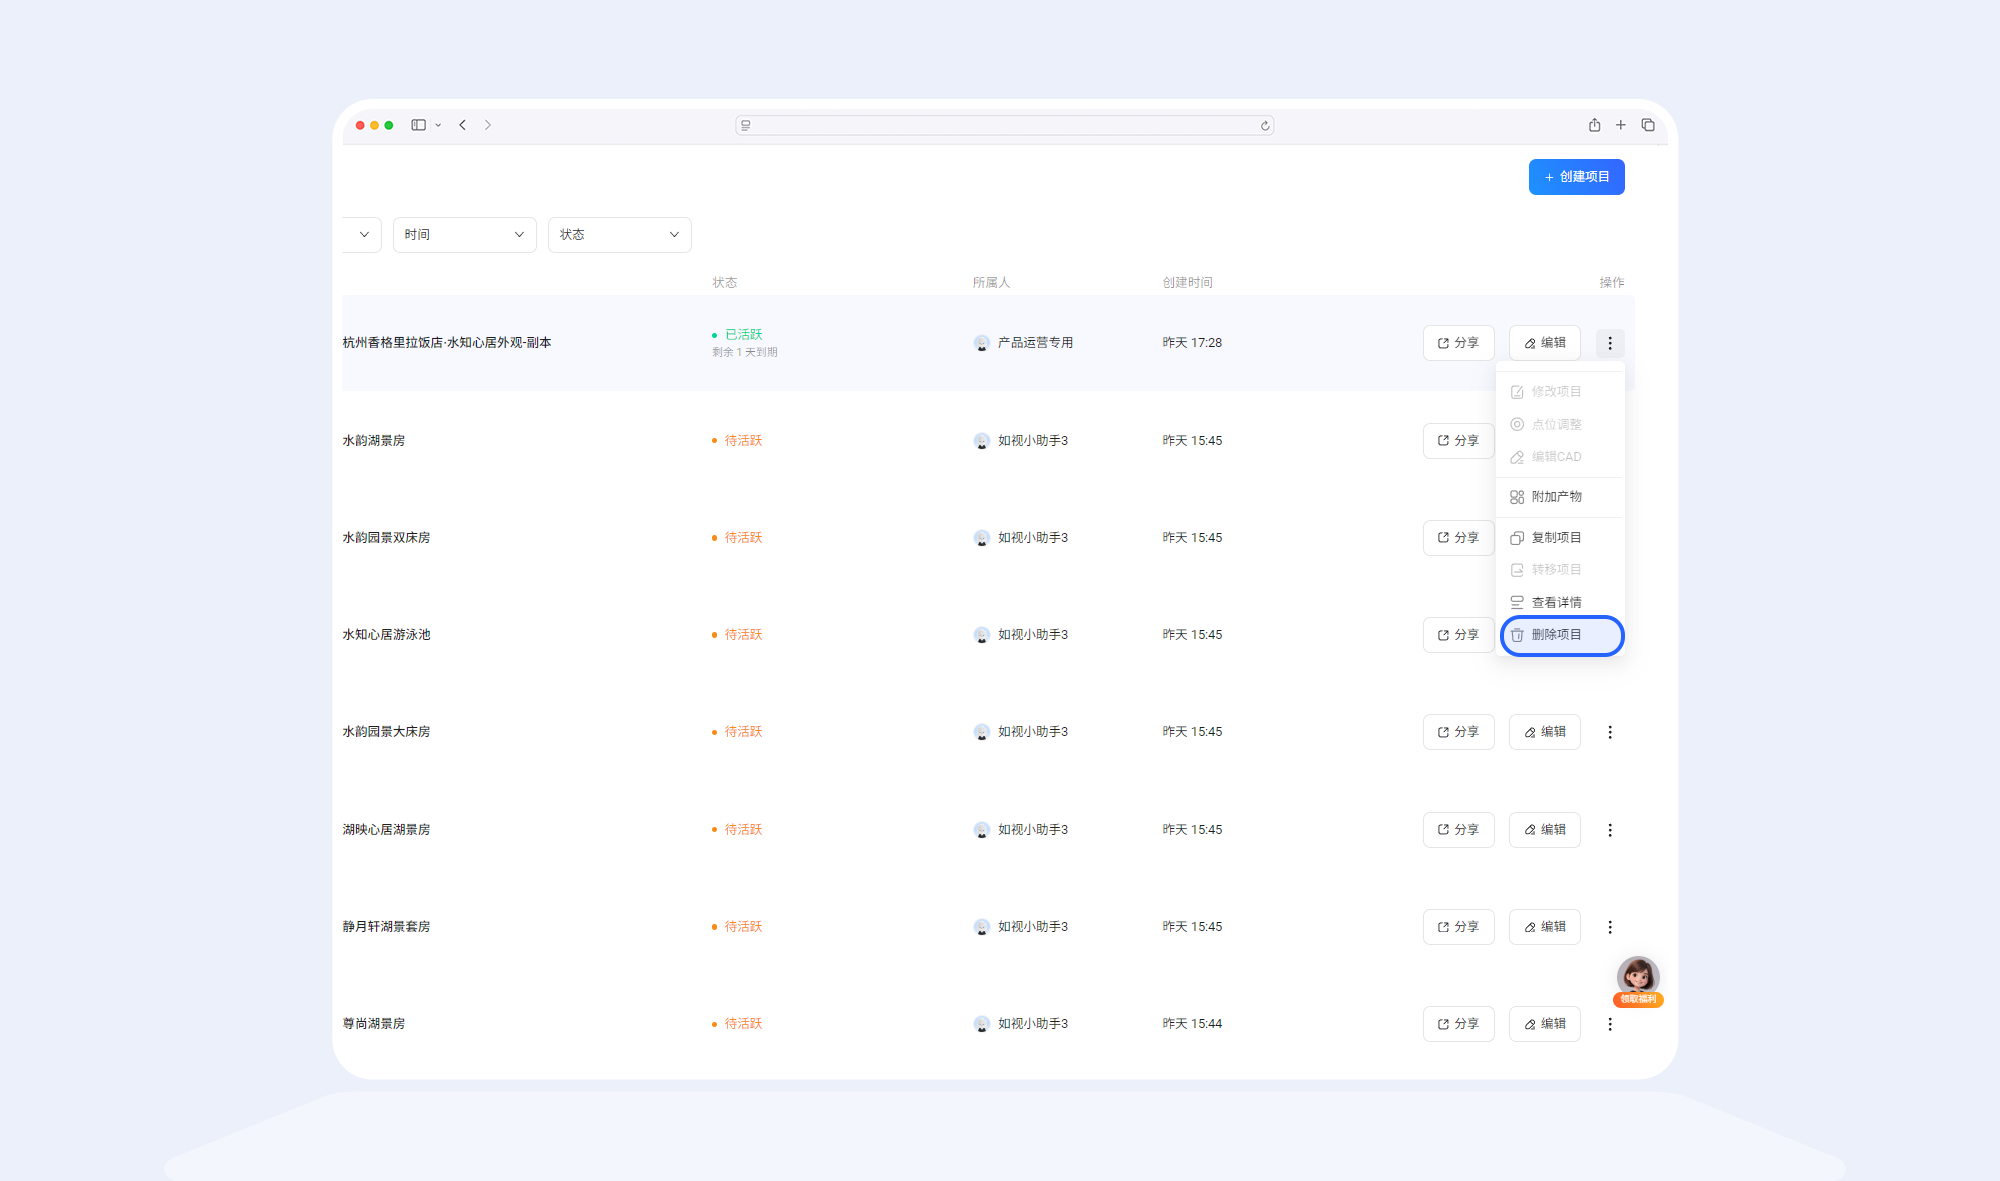Image resolution: width=2000 pixels, height=1181 pixels.
Task: Click the 创建项目 button
Action: (1576, 177)
